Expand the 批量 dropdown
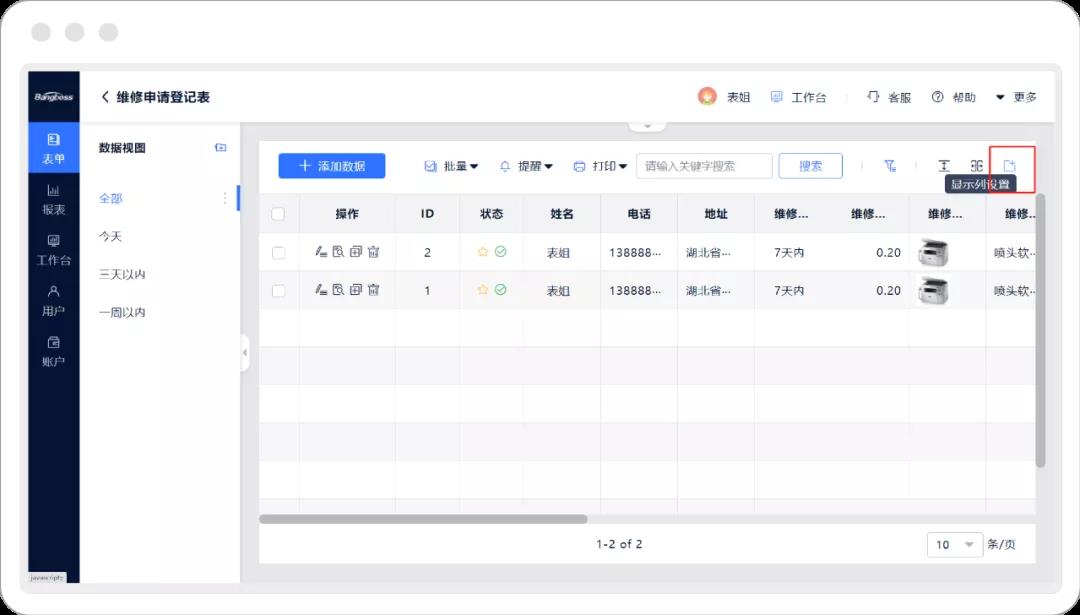Viewport: 1080px width, 615px height. point(452,166)
